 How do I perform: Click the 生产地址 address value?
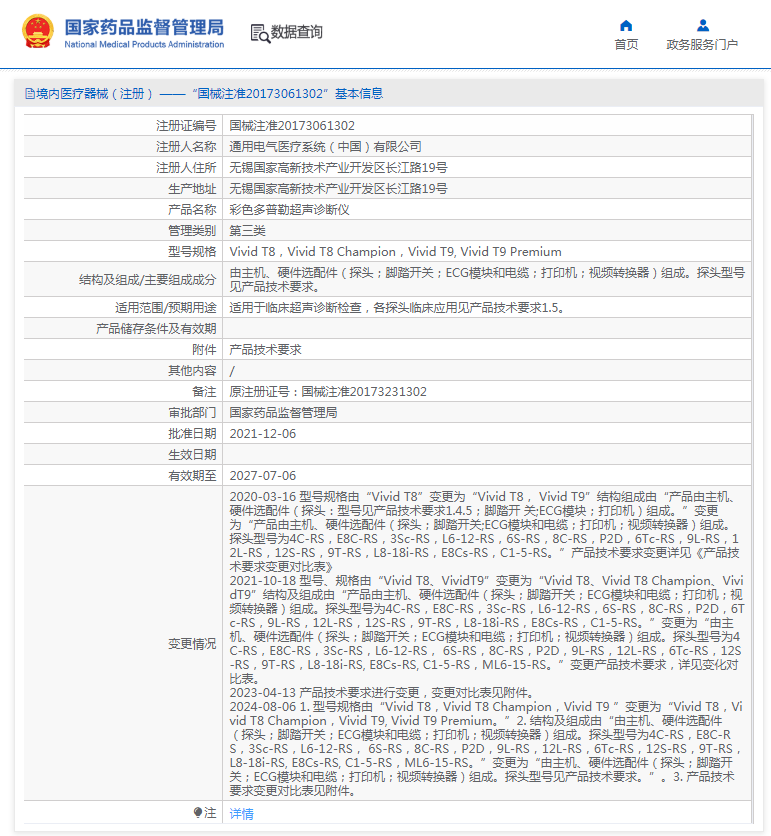click(339, 189)
